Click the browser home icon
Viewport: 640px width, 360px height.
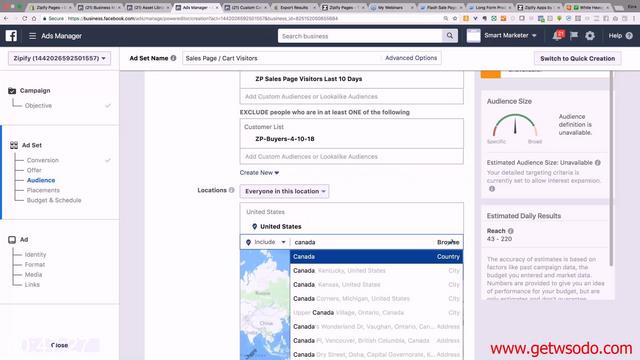click(x=34, y=18)
